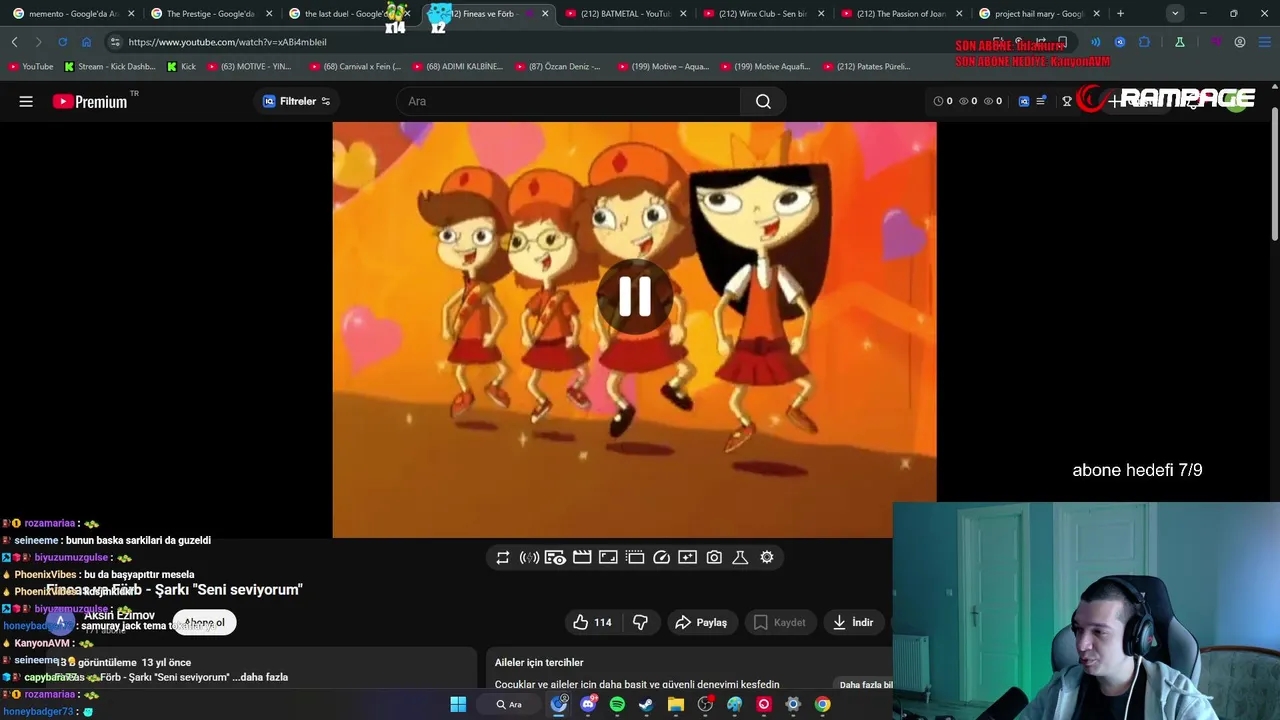1280x720 pixels.
Task: Click the trophy icon in YouTube header
Action: pos(1067,101)
